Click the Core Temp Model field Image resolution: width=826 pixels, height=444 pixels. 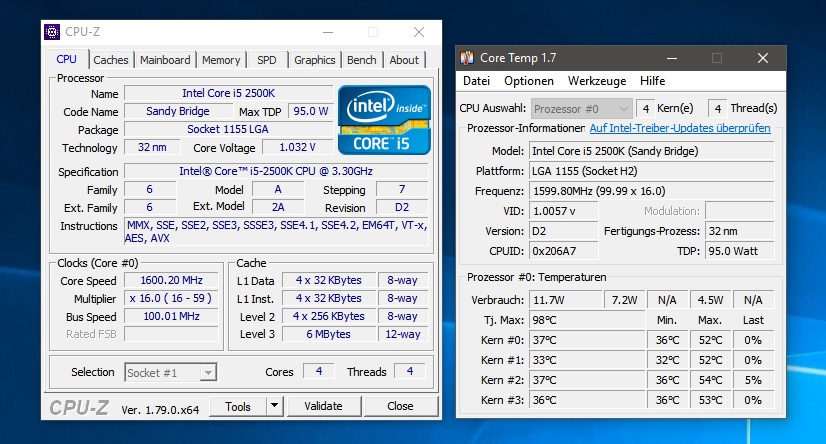(x=652, y=151)
